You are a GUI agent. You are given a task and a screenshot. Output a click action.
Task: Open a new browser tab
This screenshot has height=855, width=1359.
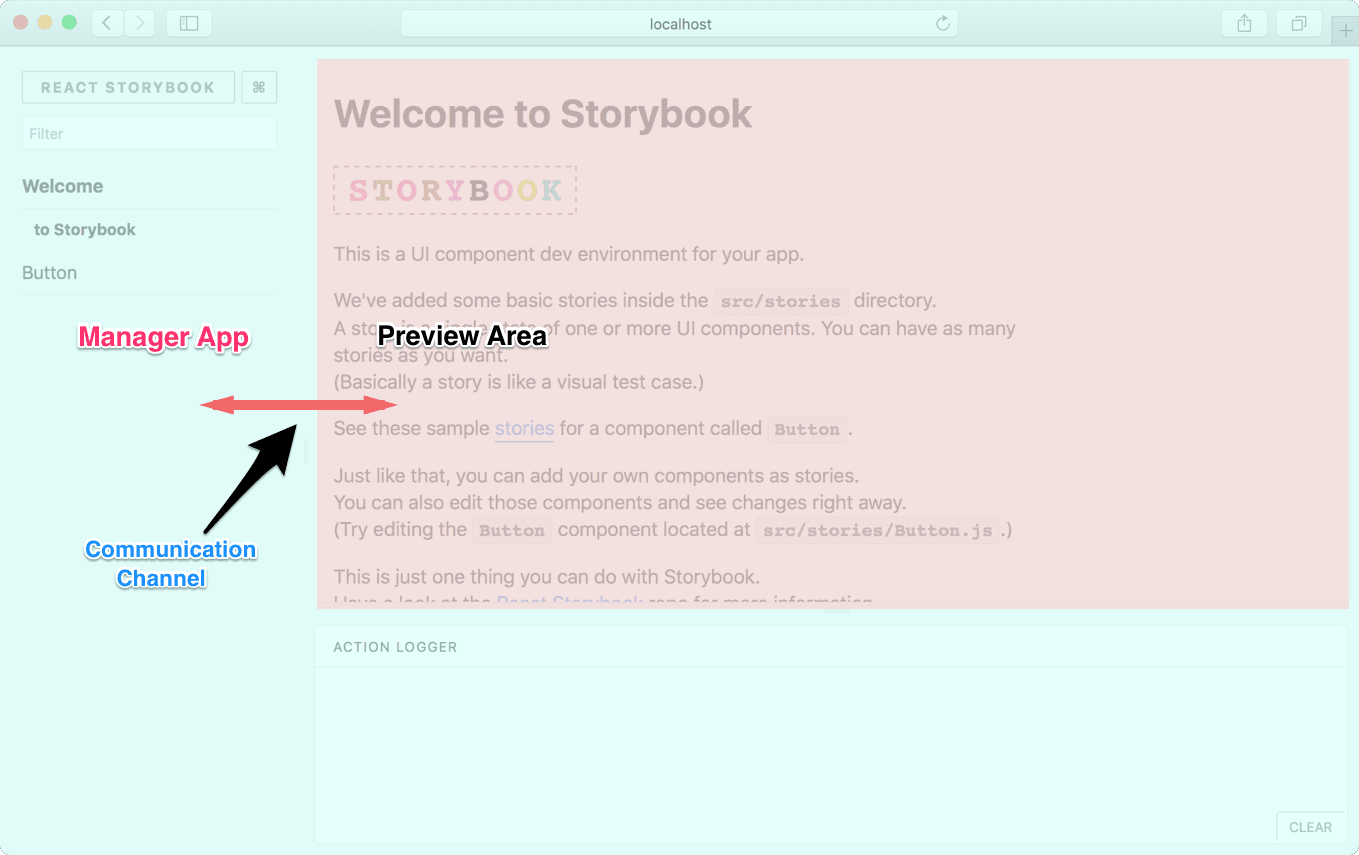[x=1345, y=30]
